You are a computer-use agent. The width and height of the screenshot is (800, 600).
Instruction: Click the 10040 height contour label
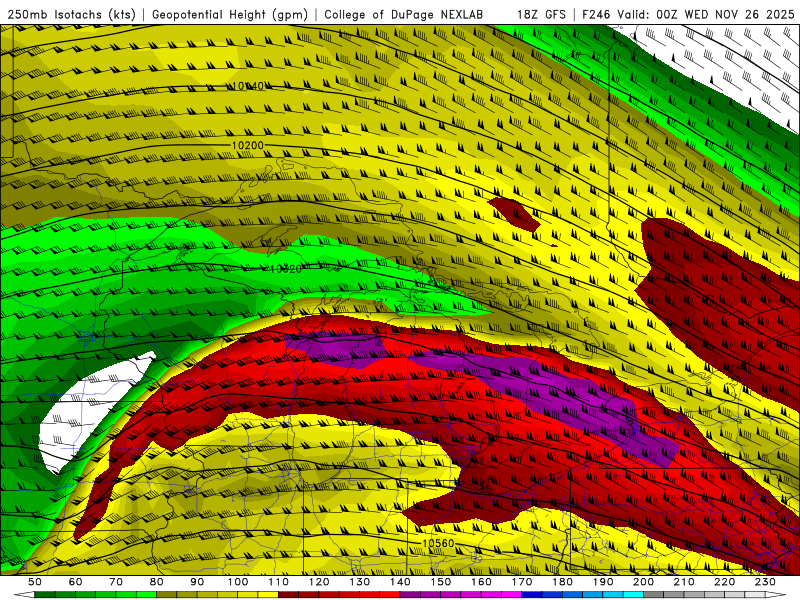247,86
